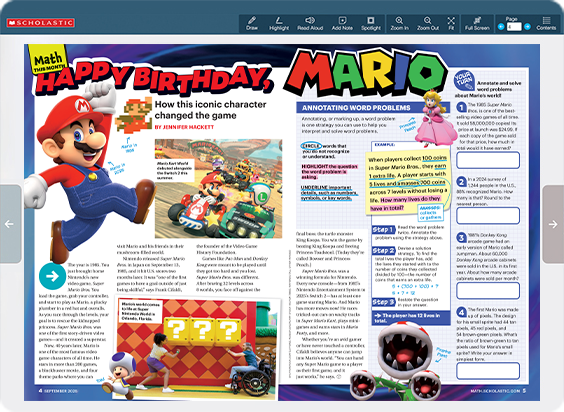
Task: Click answer box for question 2
Action: 488,216
